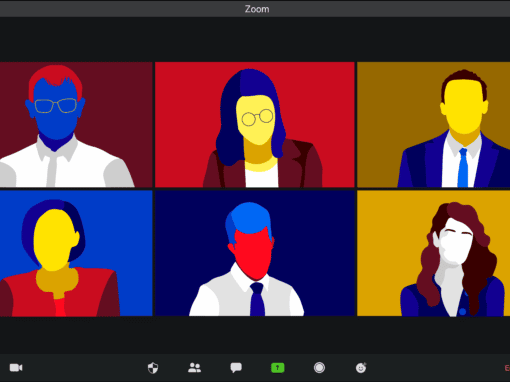
Task: Select the curly-haired woman on the gold tile
Action: pos(434,253)
